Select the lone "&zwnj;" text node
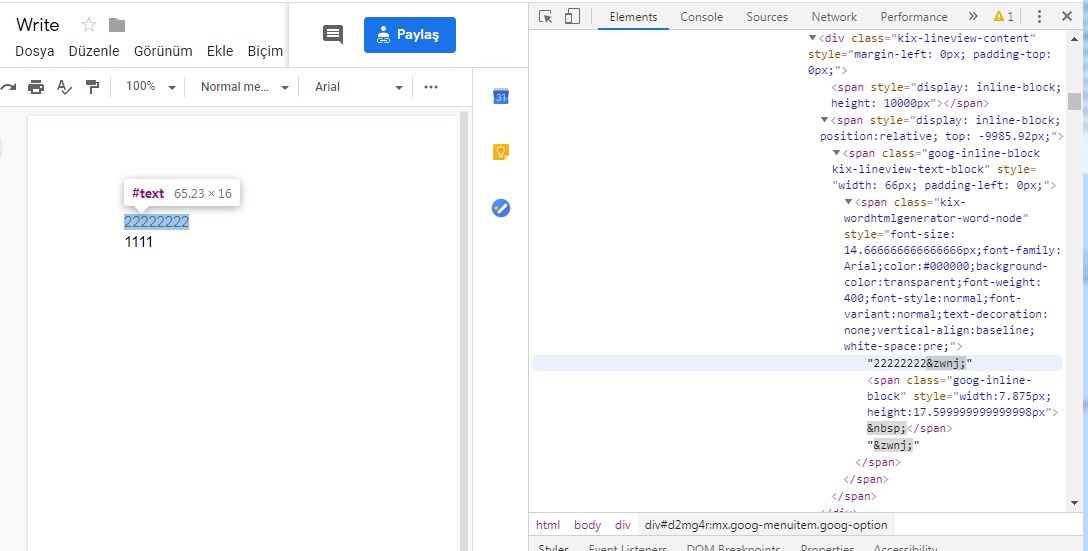The width and height of the screenshot is (1088, 551). tap(893, 445)
